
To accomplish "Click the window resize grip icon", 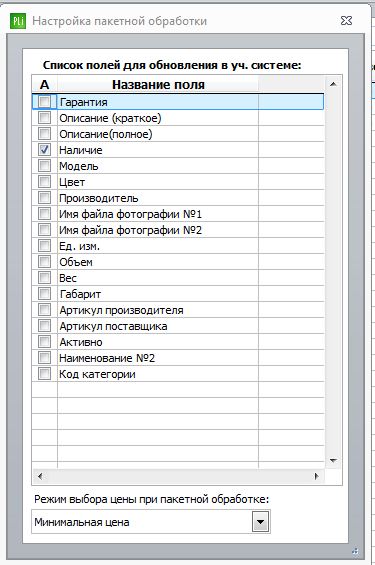I will tap(355, 551).
